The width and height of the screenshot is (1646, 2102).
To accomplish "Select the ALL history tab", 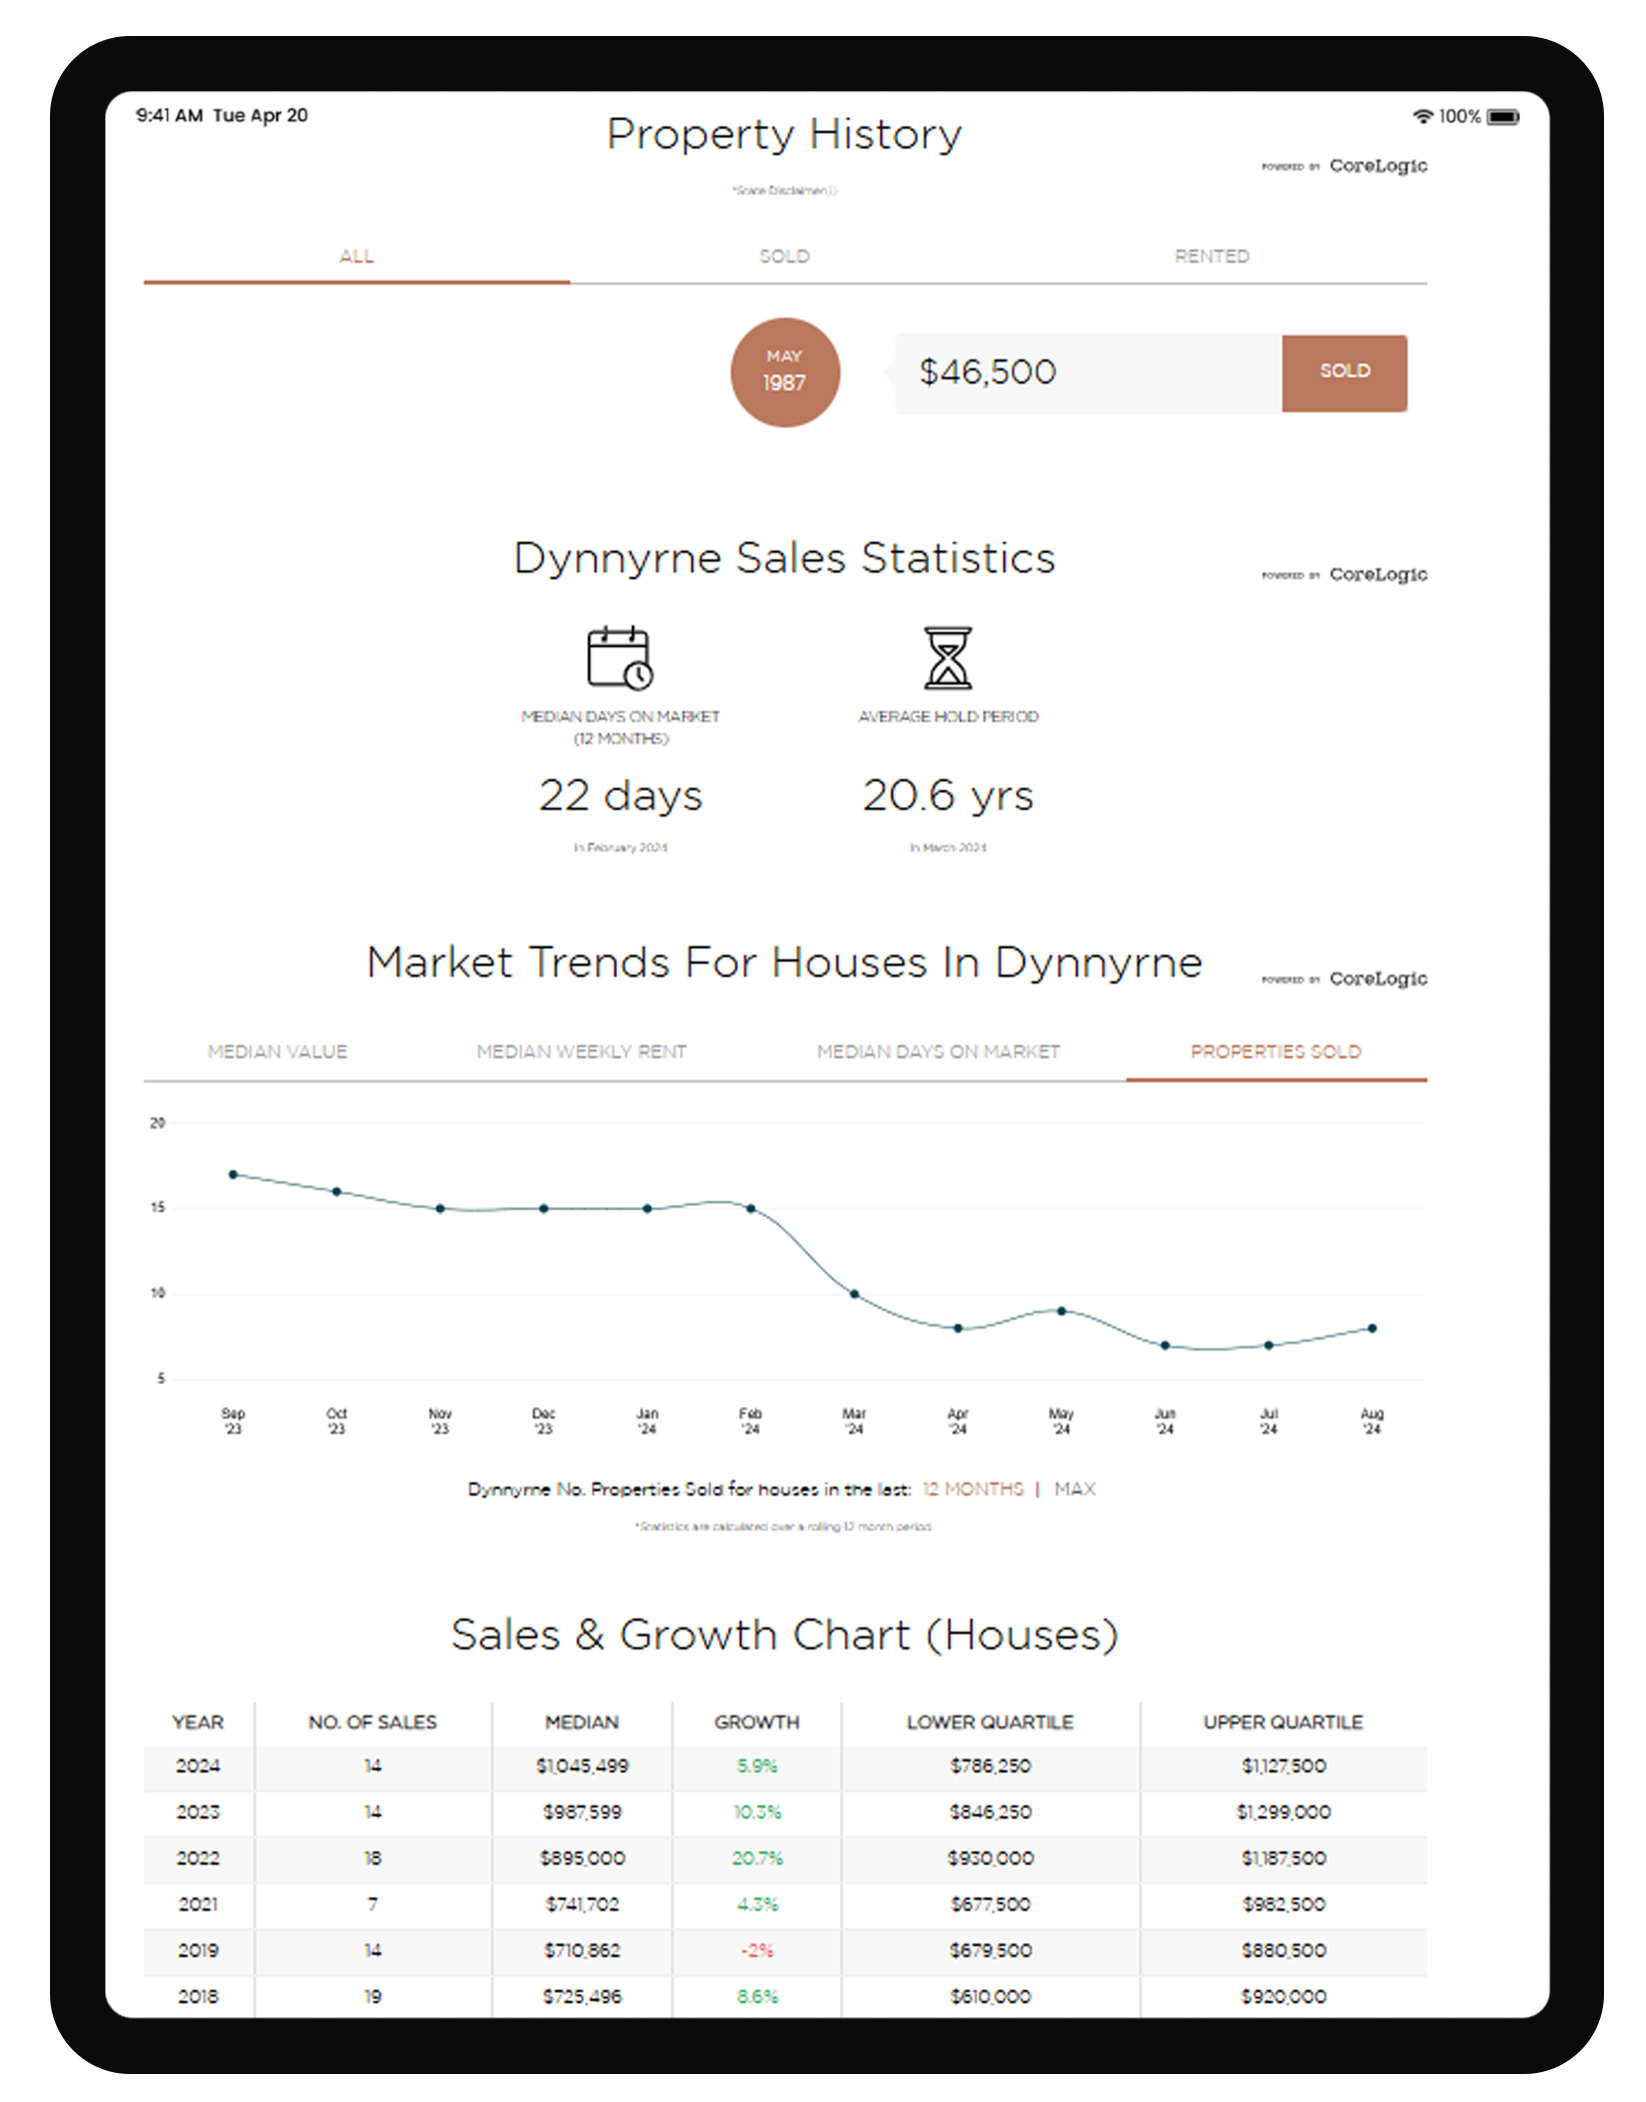I will point(356,257).
